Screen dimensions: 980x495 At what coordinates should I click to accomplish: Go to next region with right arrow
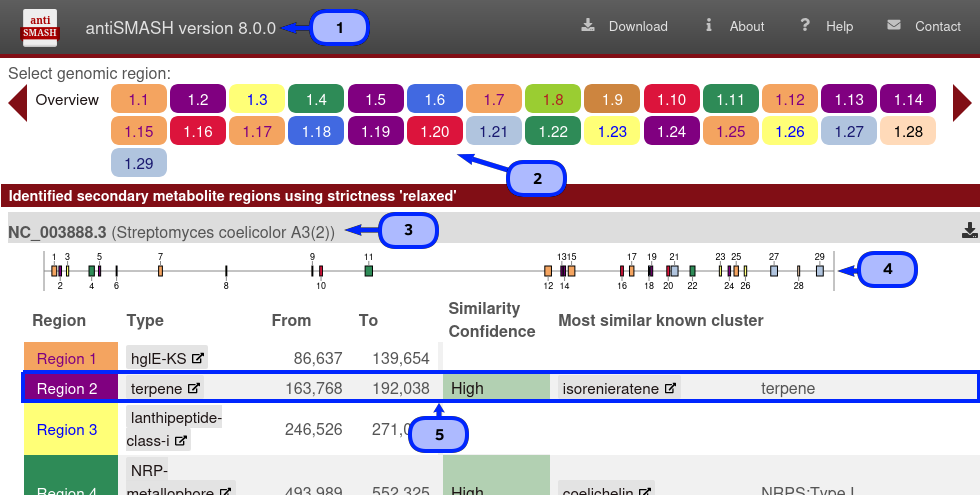point(962,103)
